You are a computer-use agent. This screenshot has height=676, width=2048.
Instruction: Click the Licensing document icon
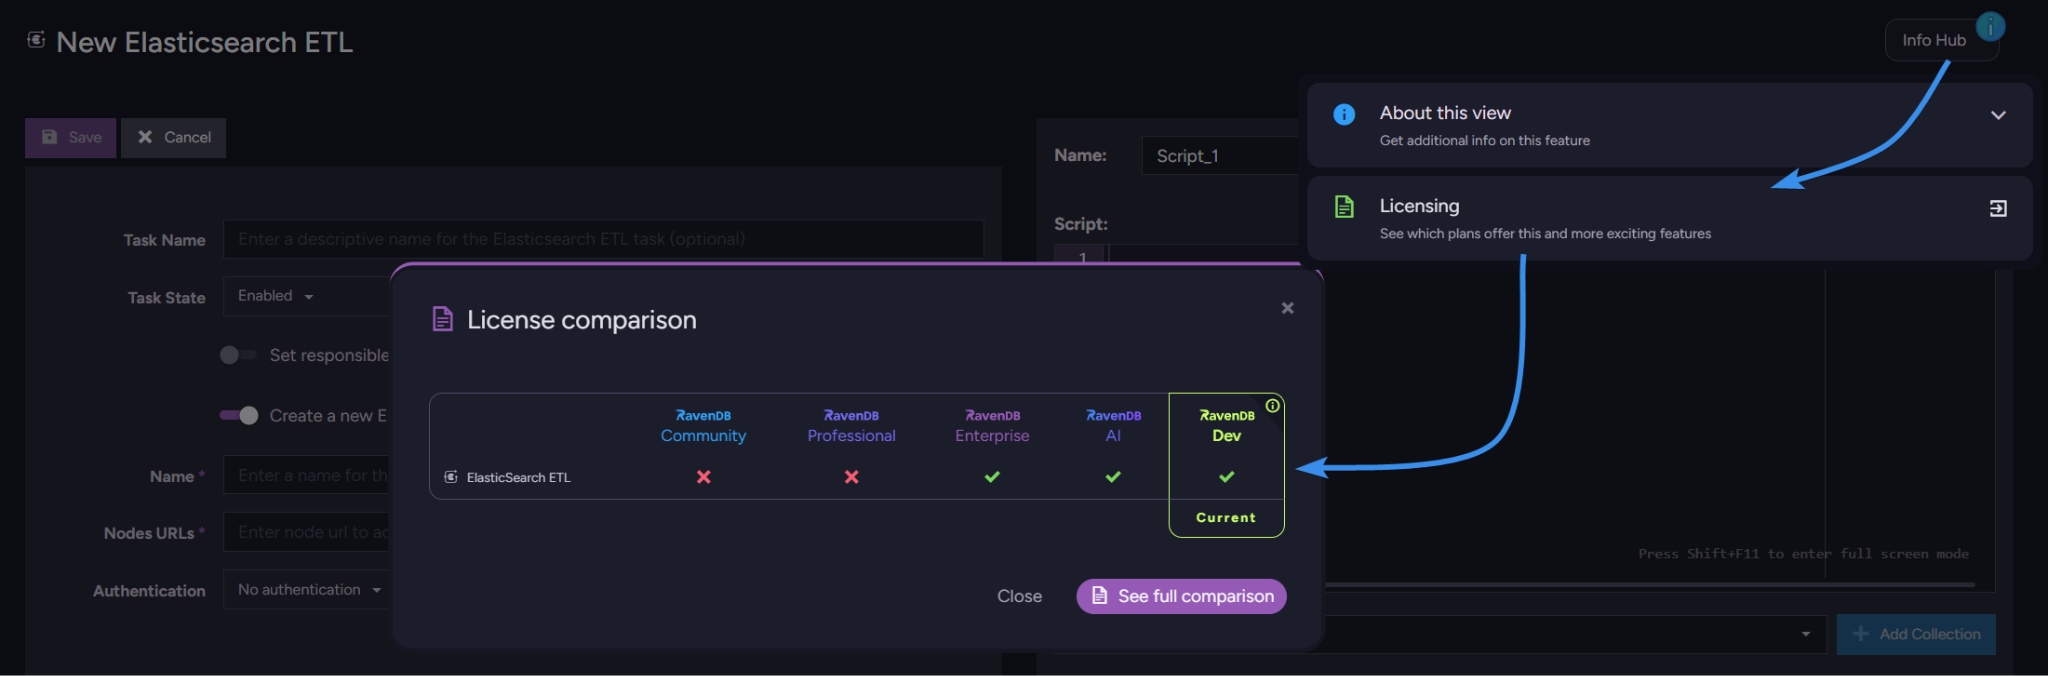click(x=1344, y=207)
